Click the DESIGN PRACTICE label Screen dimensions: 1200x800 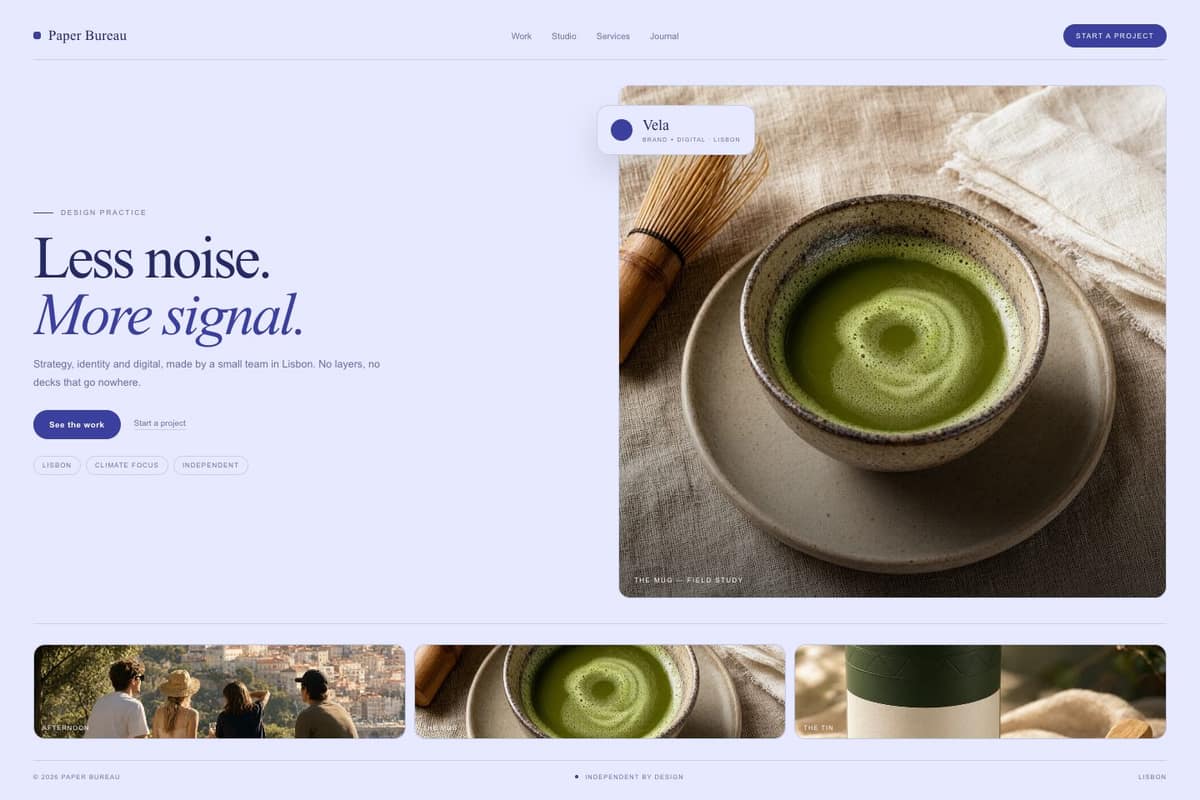[x=103, y=213]
